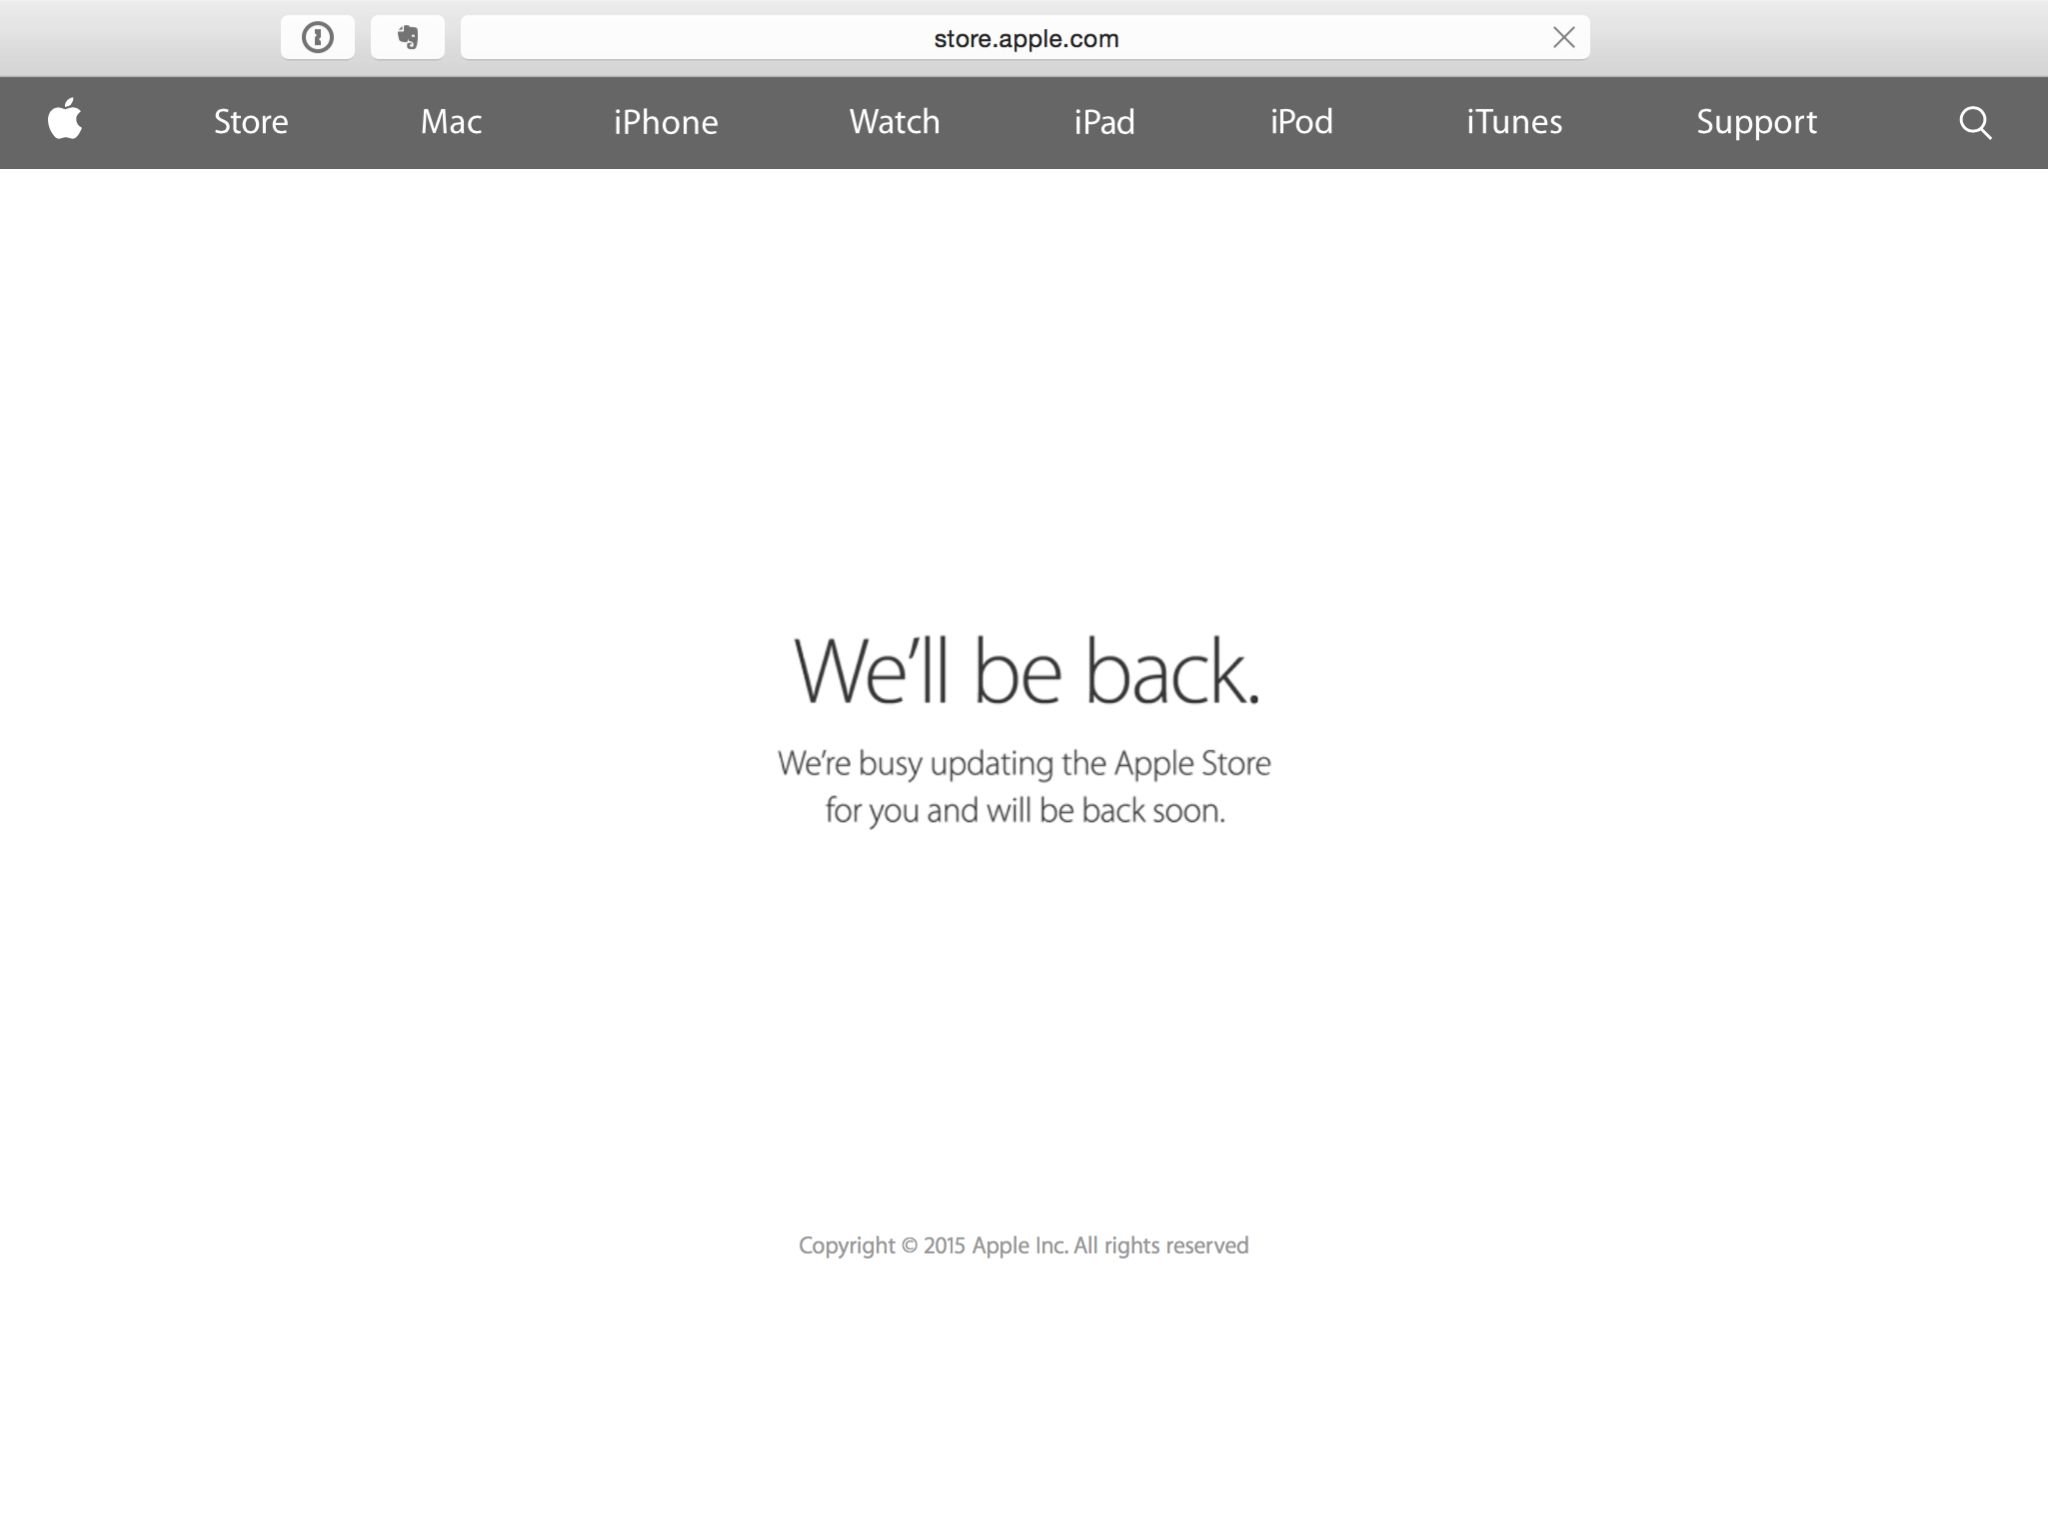Image resolution: width=2048 pixels, height=1536 pixels.
Task: Click the 1Password extension icon
Action: coord(318,37)
